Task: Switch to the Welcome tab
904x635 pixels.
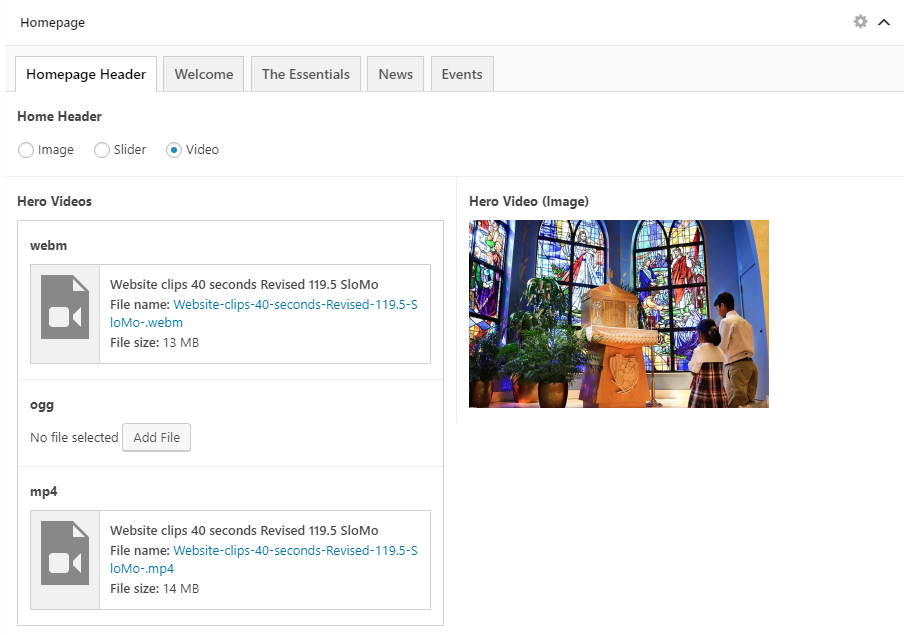Action: [204, 74]
